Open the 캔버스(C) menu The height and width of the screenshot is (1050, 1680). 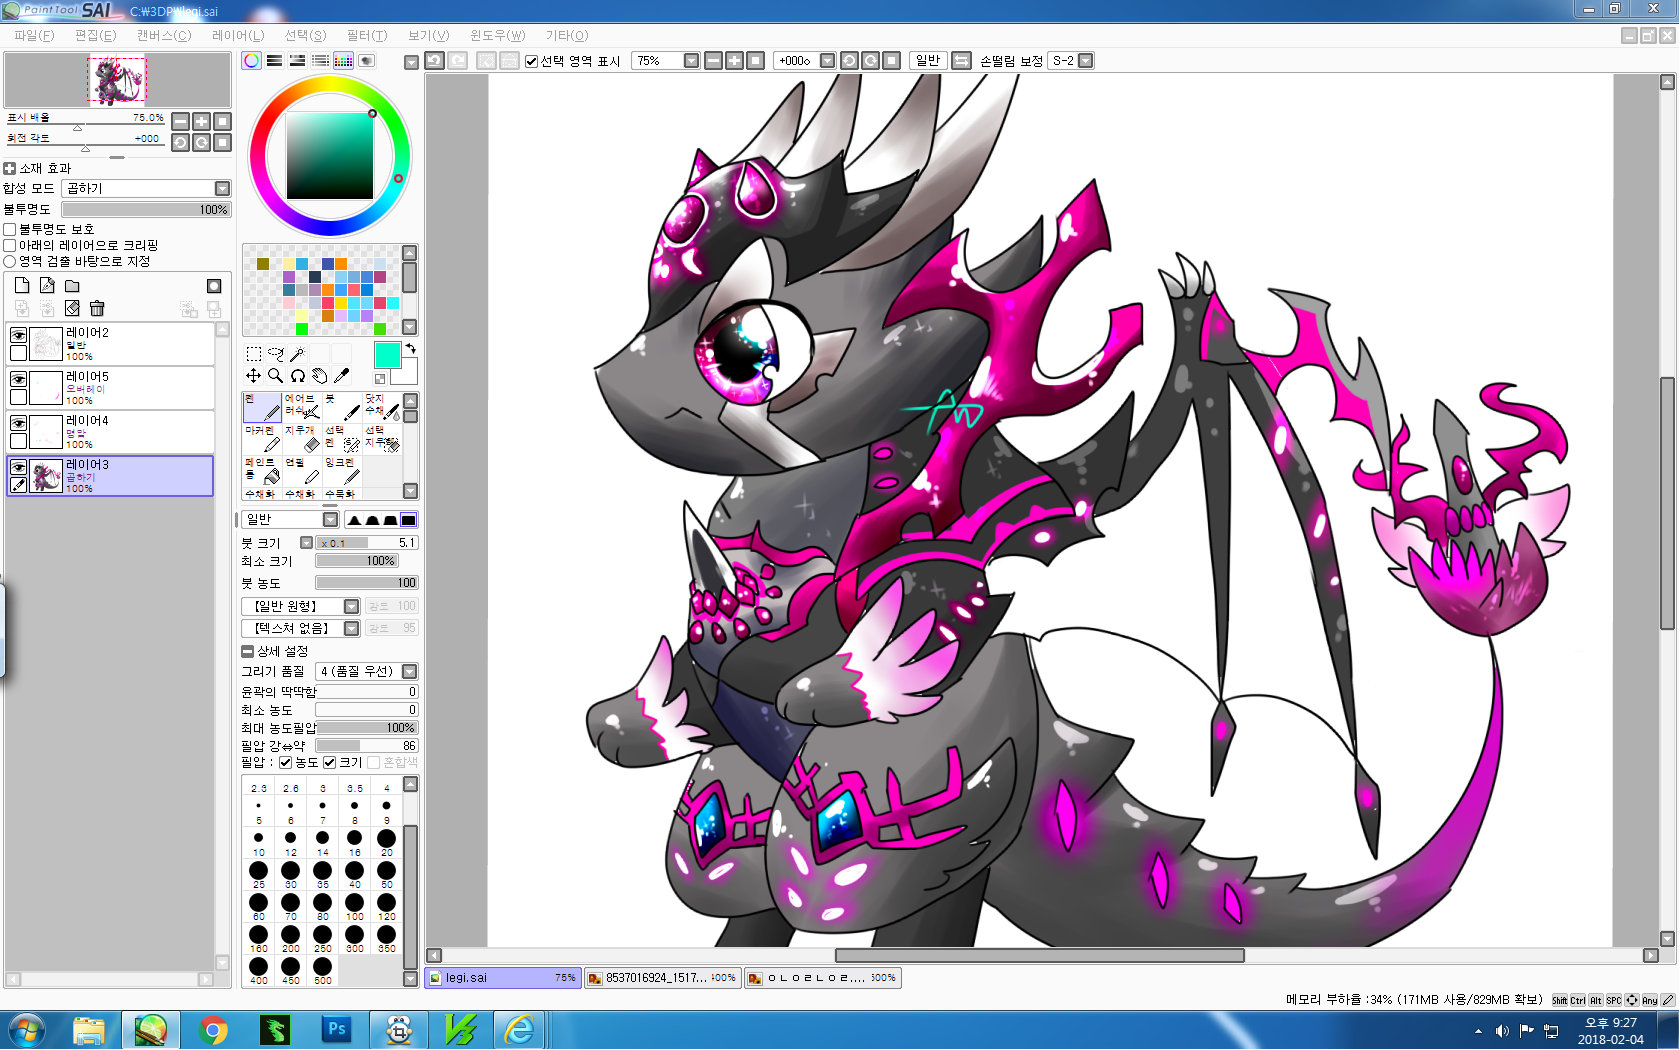pyautogui.click(x=163, y=35)
